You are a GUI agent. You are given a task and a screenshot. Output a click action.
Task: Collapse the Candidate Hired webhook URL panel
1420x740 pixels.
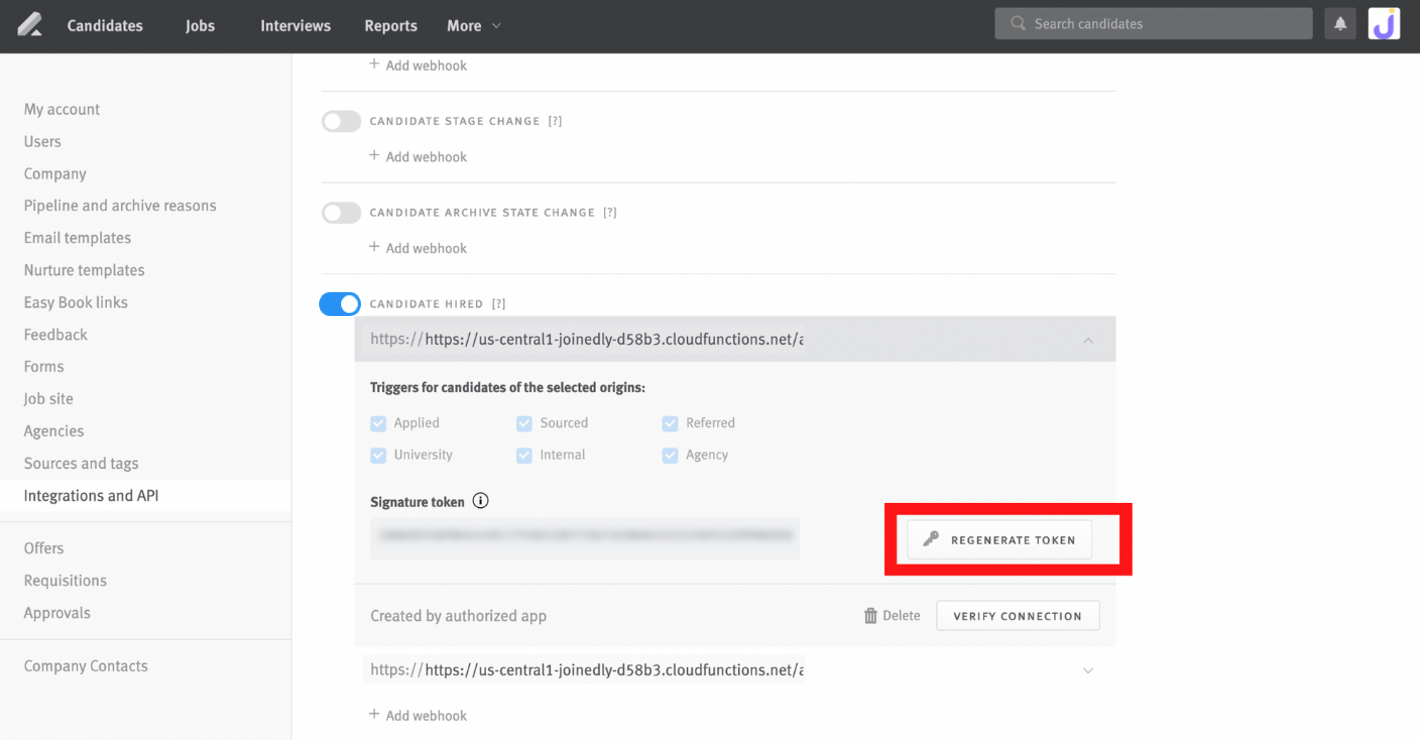1088,339
